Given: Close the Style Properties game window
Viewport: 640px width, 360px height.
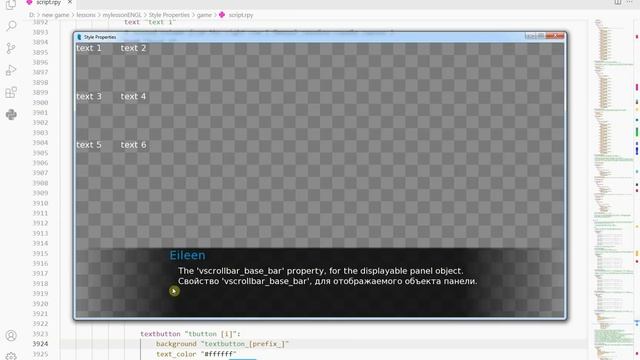Looking at the screenshot, I should [555, 36].
